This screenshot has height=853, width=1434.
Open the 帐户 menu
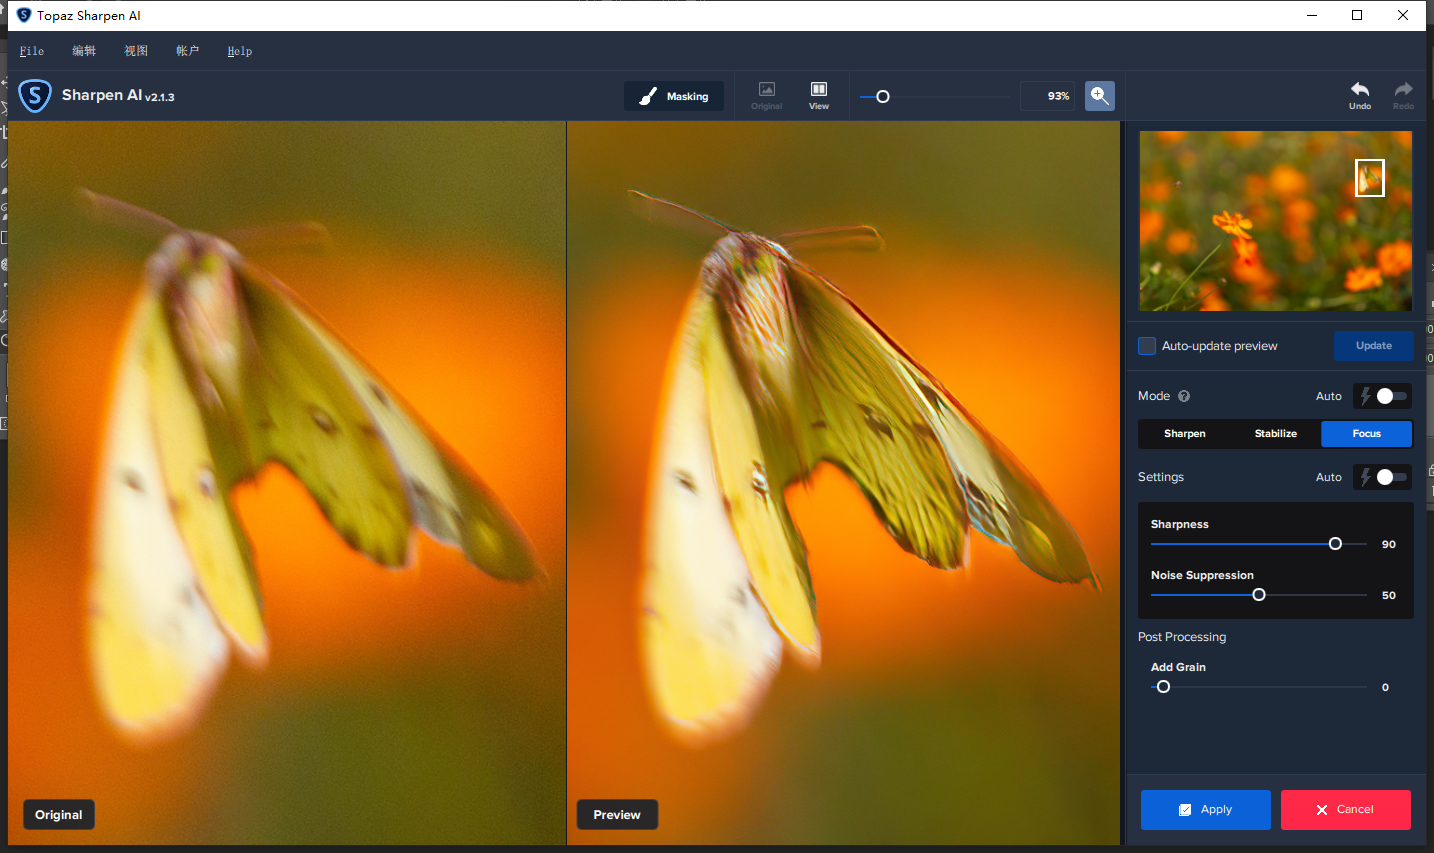click(x=188, y=51)
